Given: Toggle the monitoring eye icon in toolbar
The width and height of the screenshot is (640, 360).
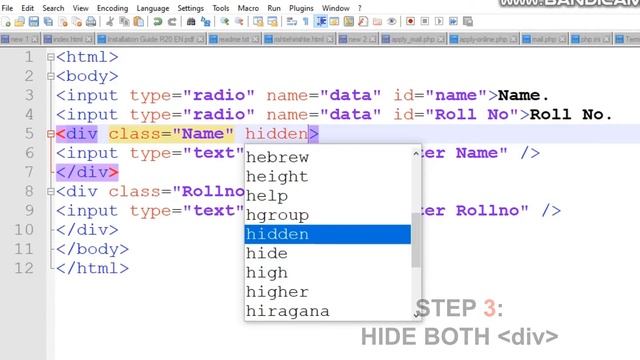Looking at the screenshot, I should (x=391, y=22).
